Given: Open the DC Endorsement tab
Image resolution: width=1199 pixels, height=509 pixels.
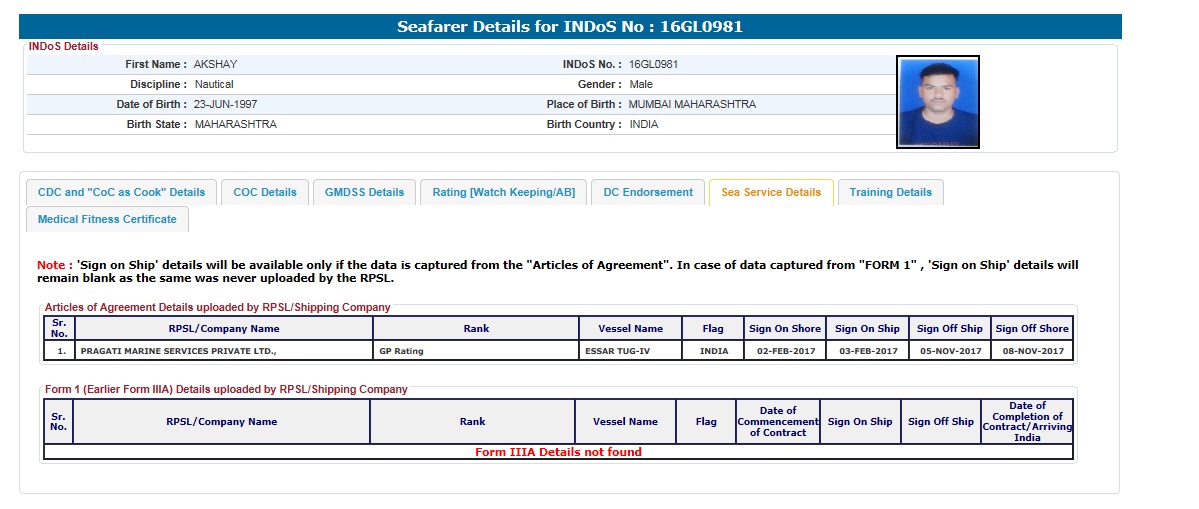Looking at the screenshot, I should 648,193.
